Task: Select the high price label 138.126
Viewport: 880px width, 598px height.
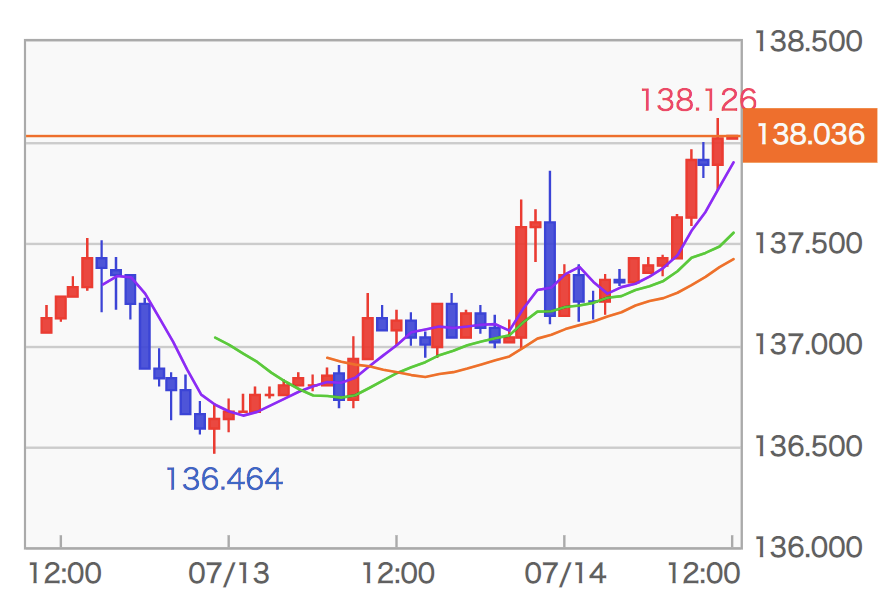Action: tap(698, 100)
